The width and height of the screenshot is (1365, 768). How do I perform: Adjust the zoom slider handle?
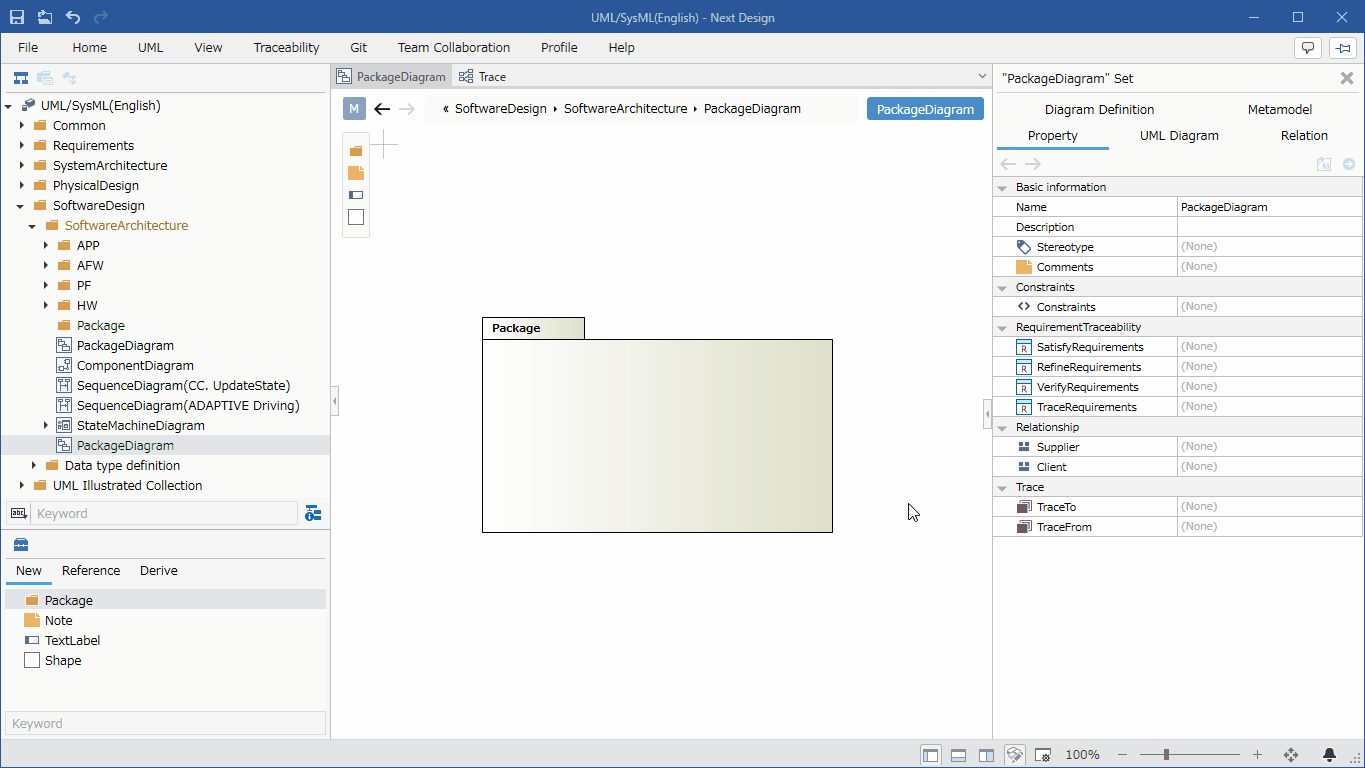click(1166, 755)
